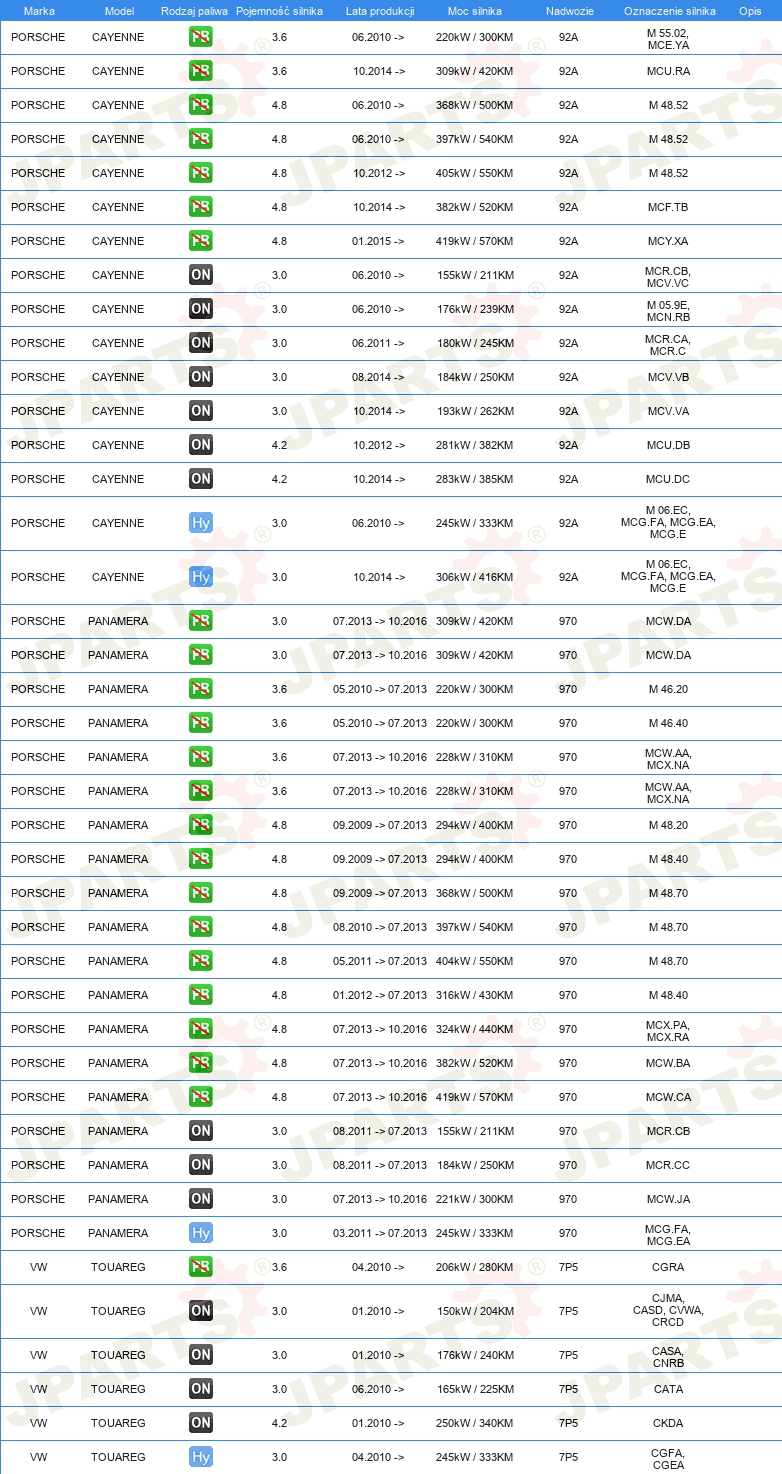Select engine code CASA, CNRB
Image resolution: width=782 pixels, height=1474 pixels.
(x=668, y=1357)
